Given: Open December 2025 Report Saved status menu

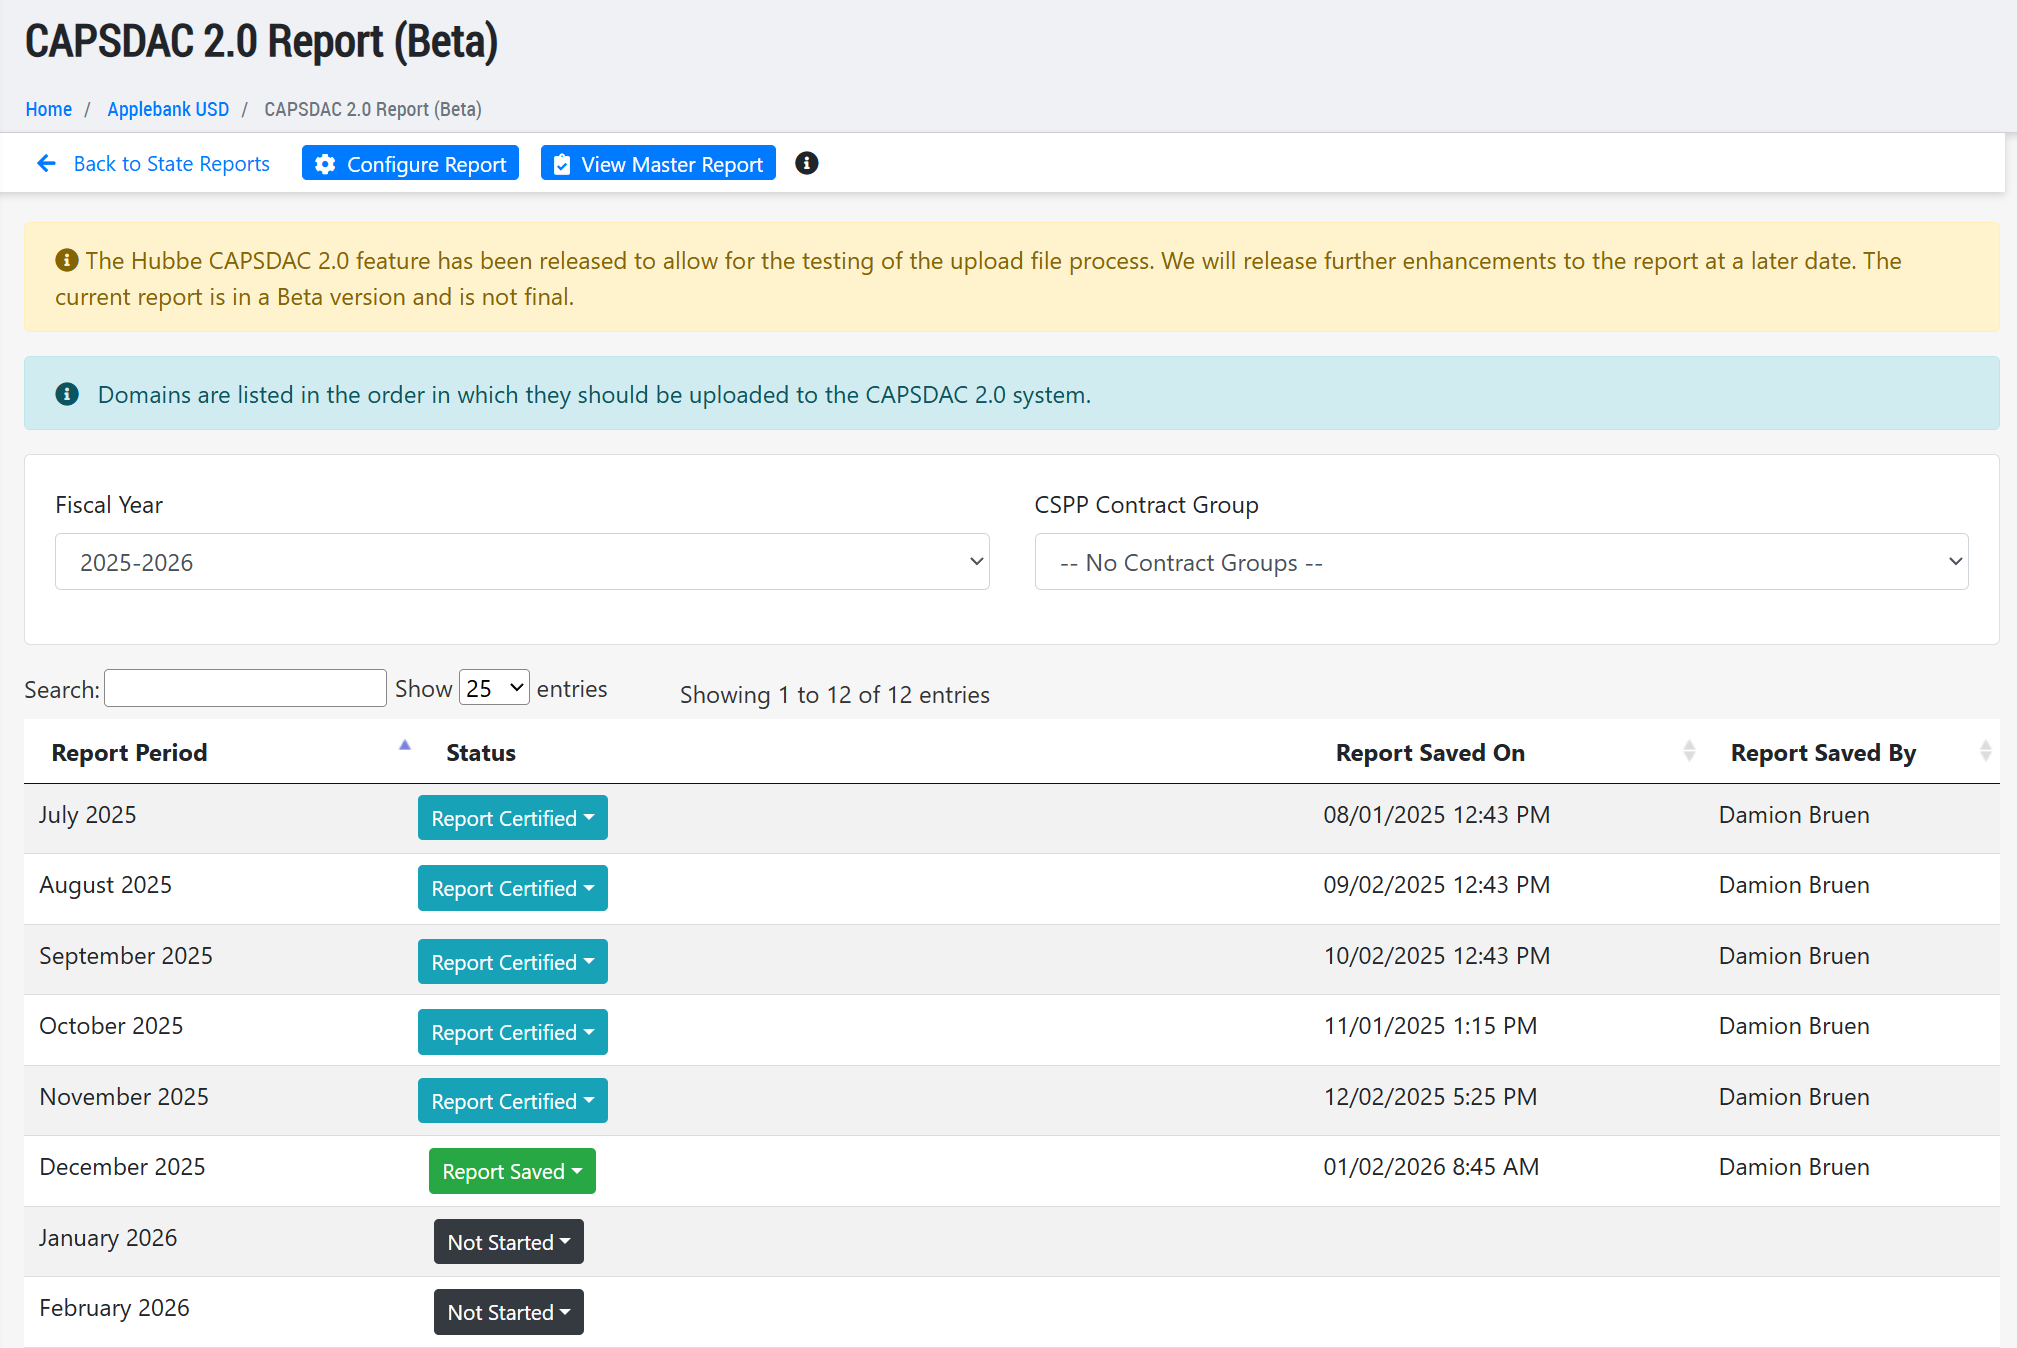Looking at the screenshot, I should coord(512,1171).
